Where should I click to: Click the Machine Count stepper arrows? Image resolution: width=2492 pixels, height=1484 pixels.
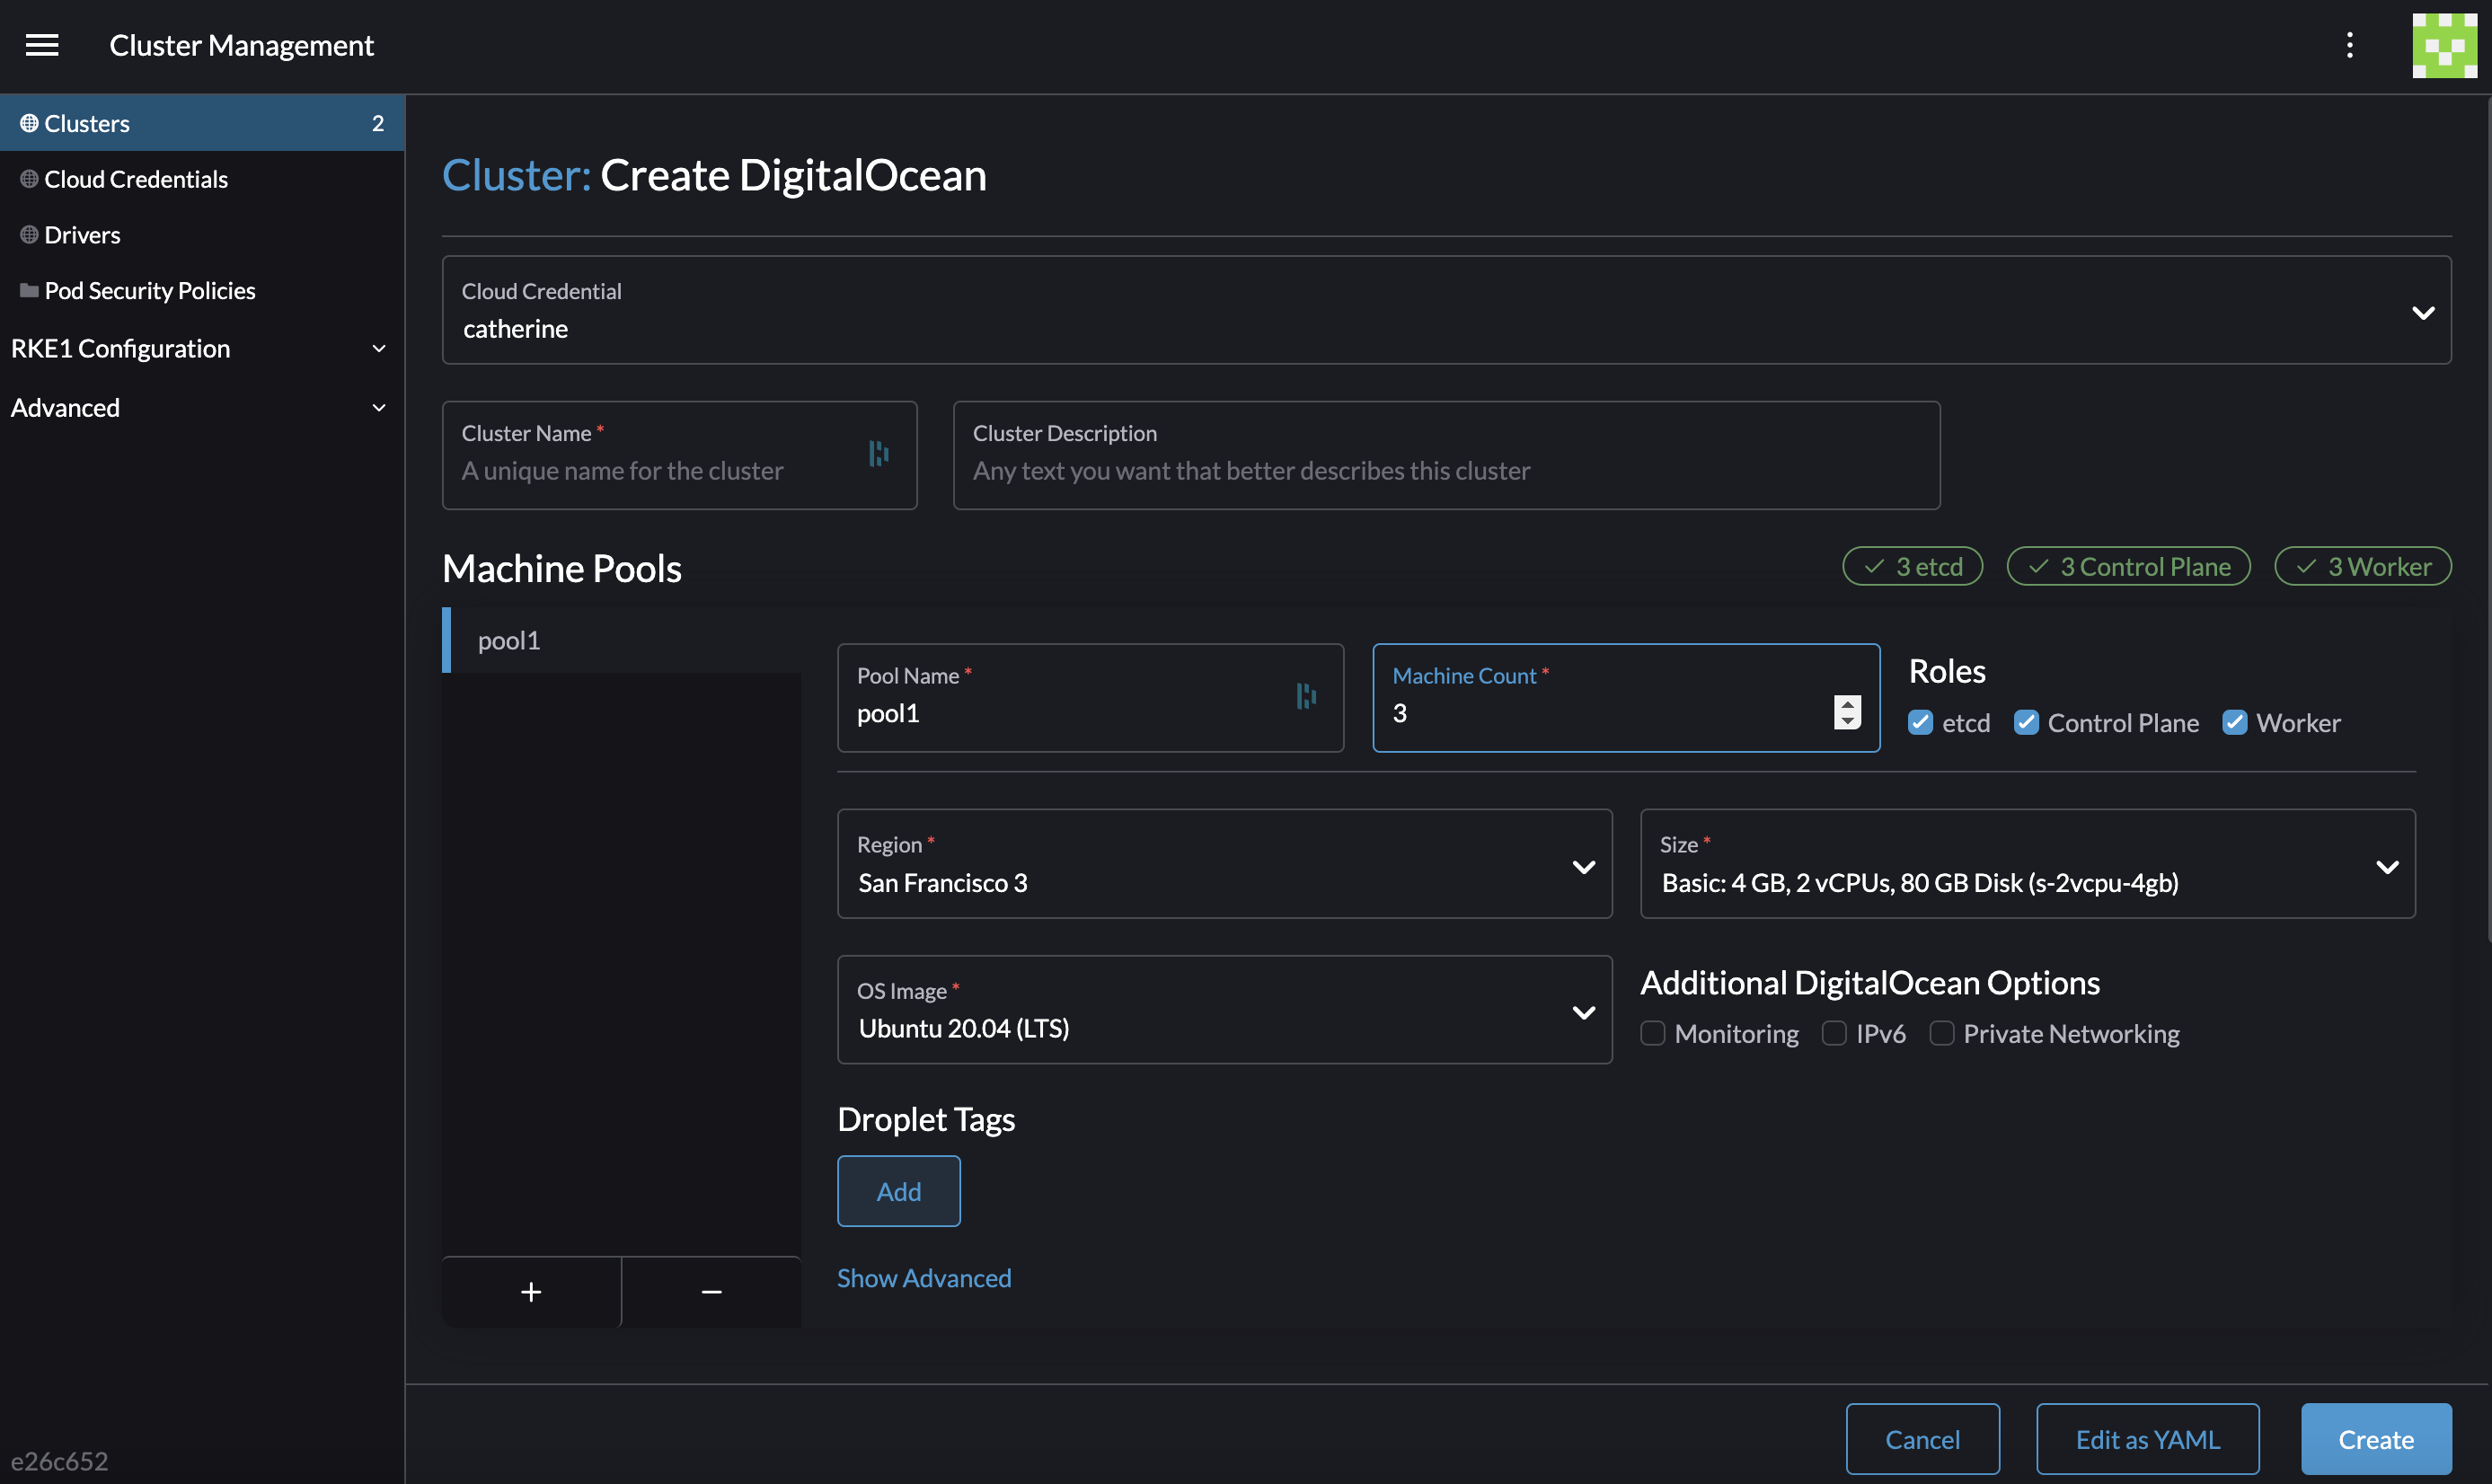tap(1847, 712)
